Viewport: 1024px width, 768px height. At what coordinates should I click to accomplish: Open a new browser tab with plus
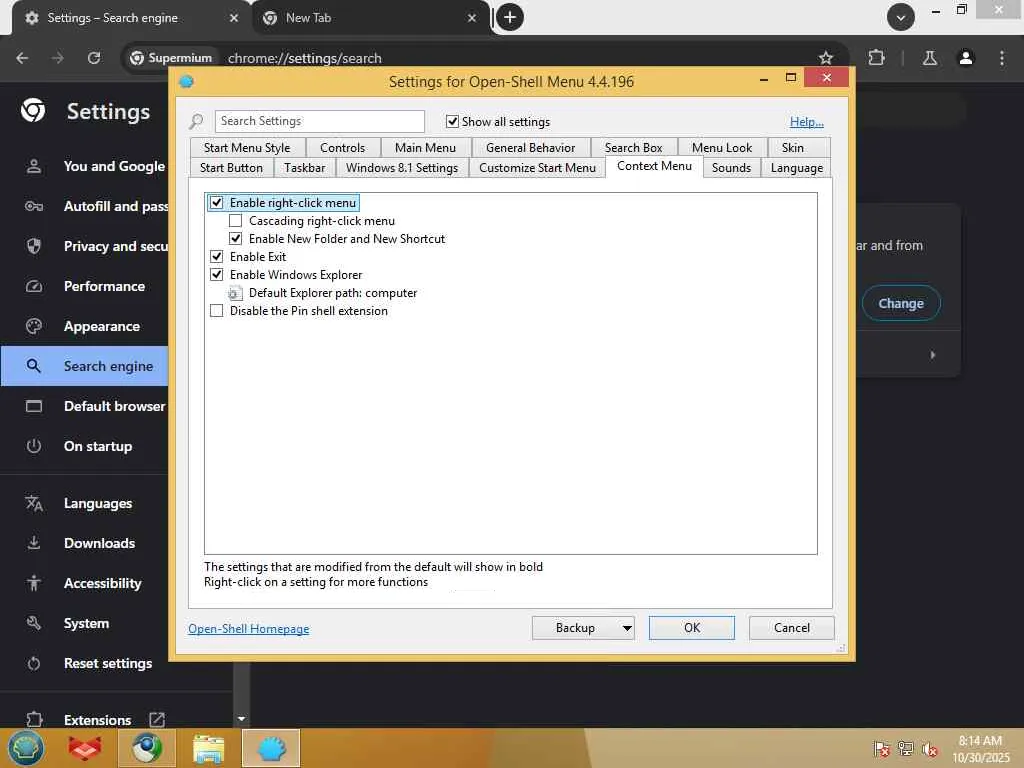(510, 17)
